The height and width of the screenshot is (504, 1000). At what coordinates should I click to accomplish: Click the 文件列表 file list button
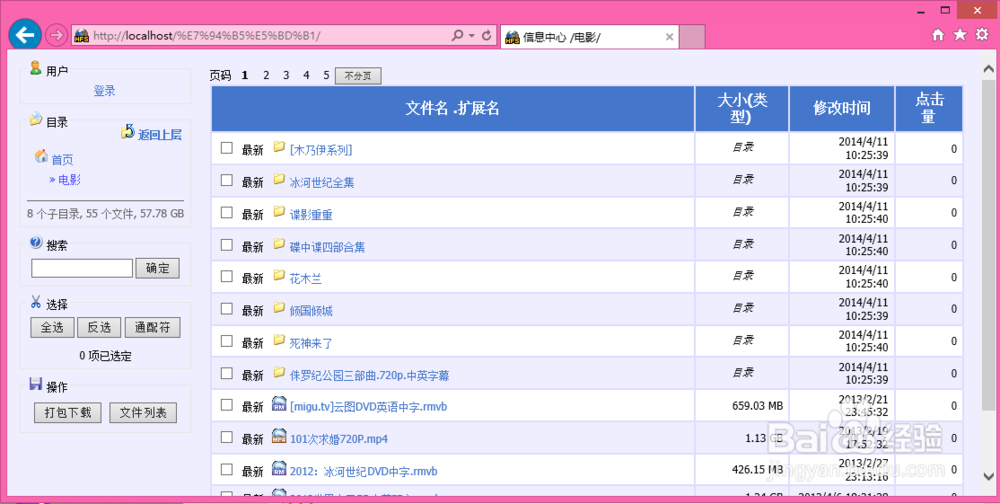pos(143,413)
